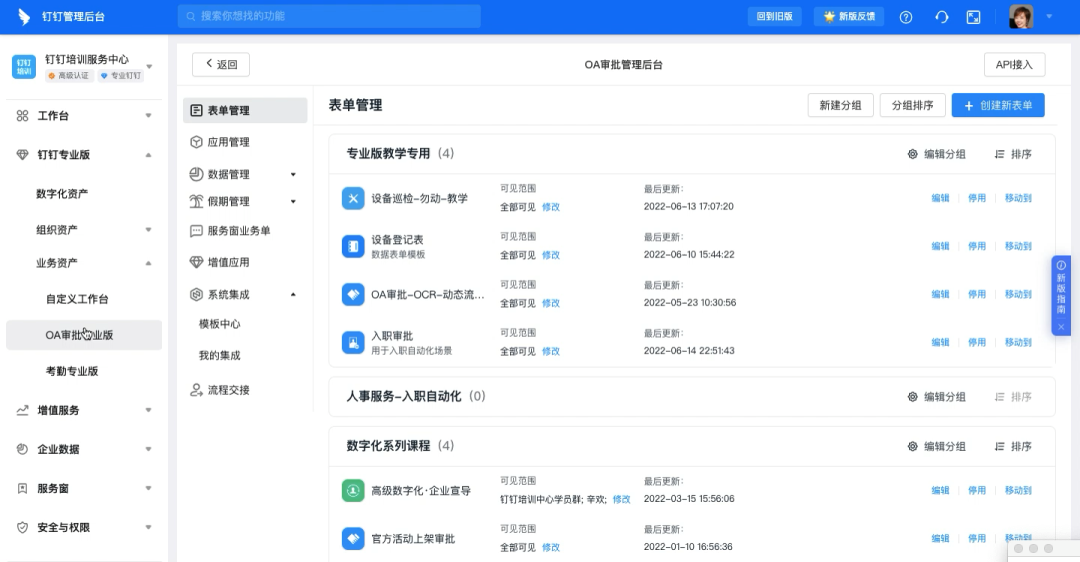Open 考勤专业版 in left sidebar
1080x562 pixels.
(72, 371)
